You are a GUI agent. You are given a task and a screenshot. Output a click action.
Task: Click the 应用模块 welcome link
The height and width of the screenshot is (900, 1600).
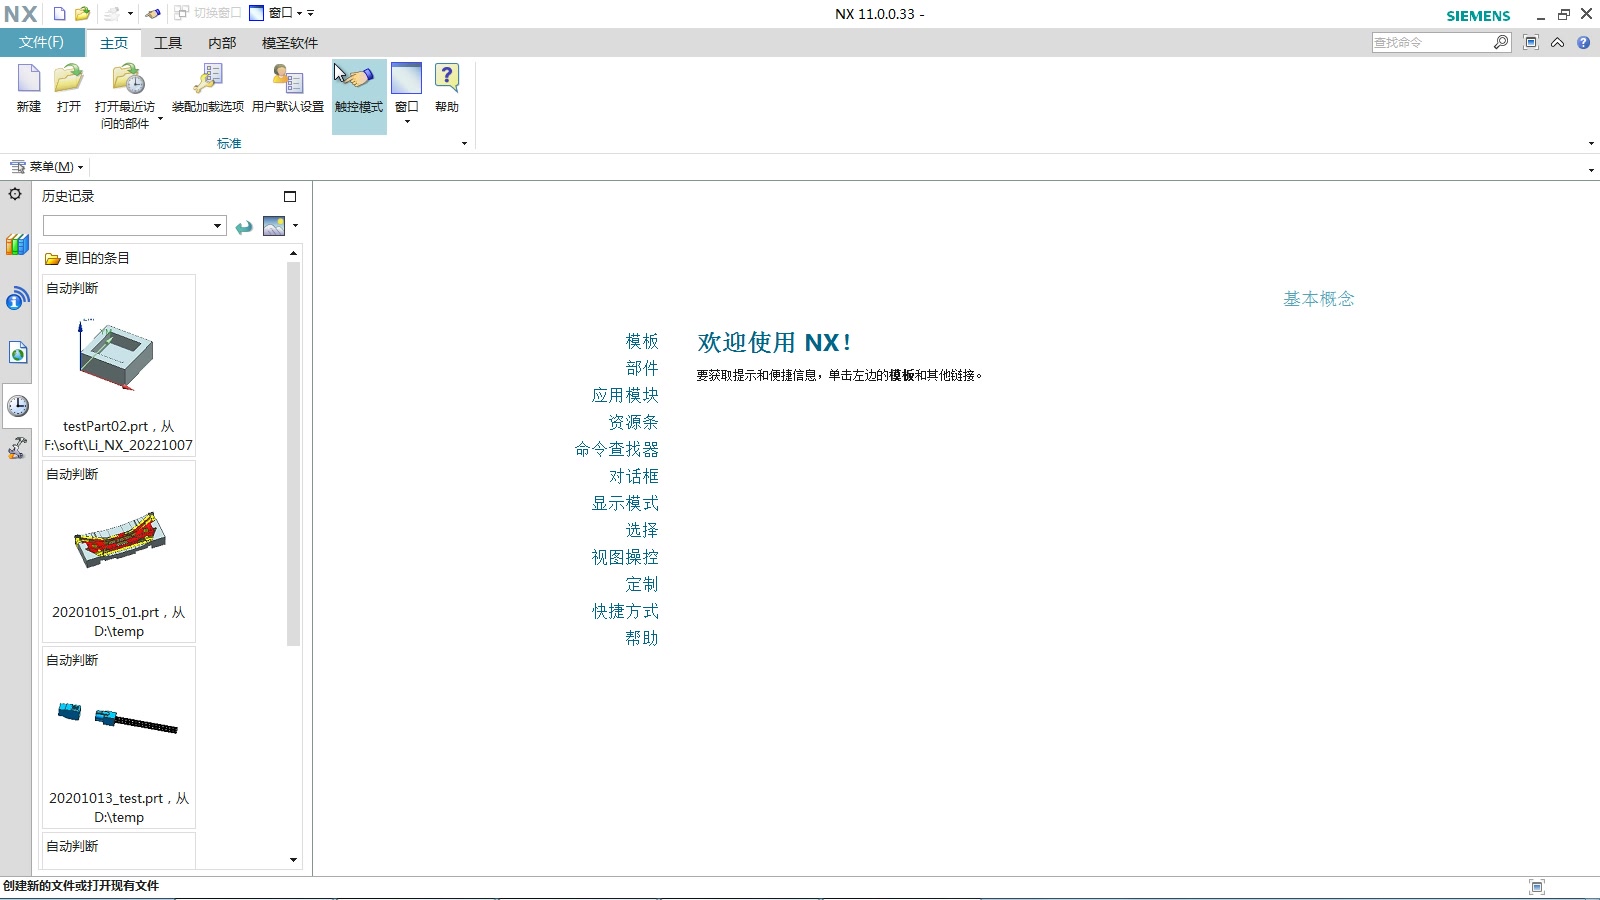(625, 396)
